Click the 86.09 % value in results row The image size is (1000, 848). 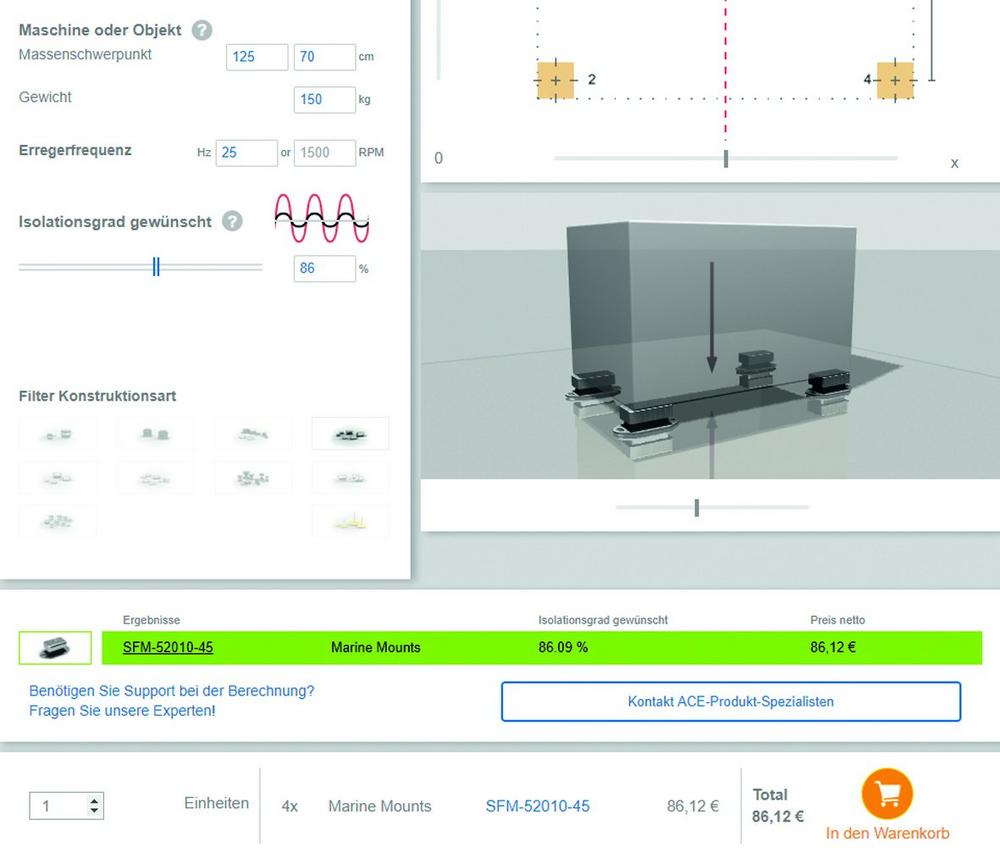point(563,647)
